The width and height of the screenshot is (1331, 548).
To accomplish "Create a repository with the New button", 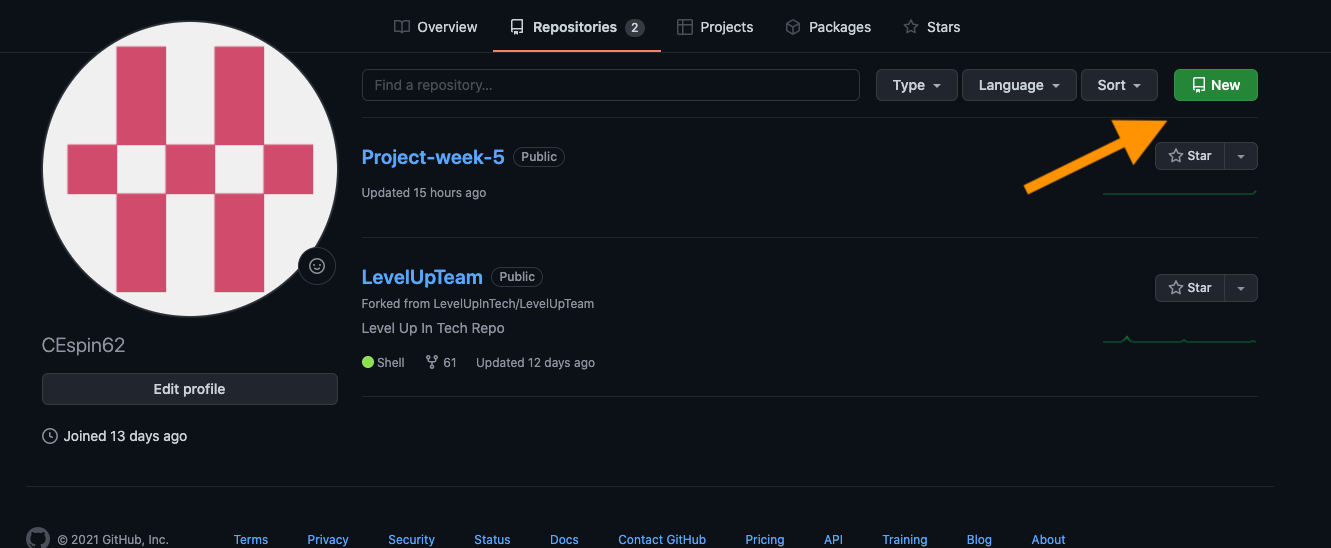I will click(1216, 85).
